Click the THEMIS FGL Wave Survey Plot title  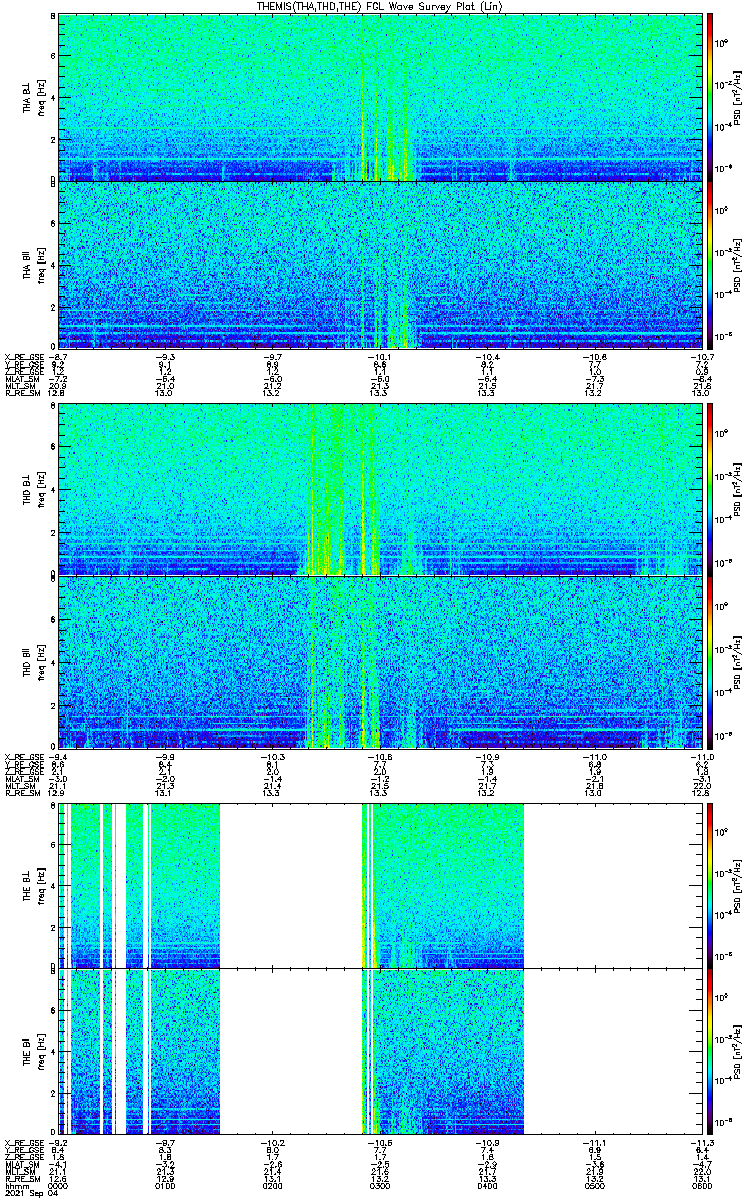pyautogui.click(x=380, y=6)
